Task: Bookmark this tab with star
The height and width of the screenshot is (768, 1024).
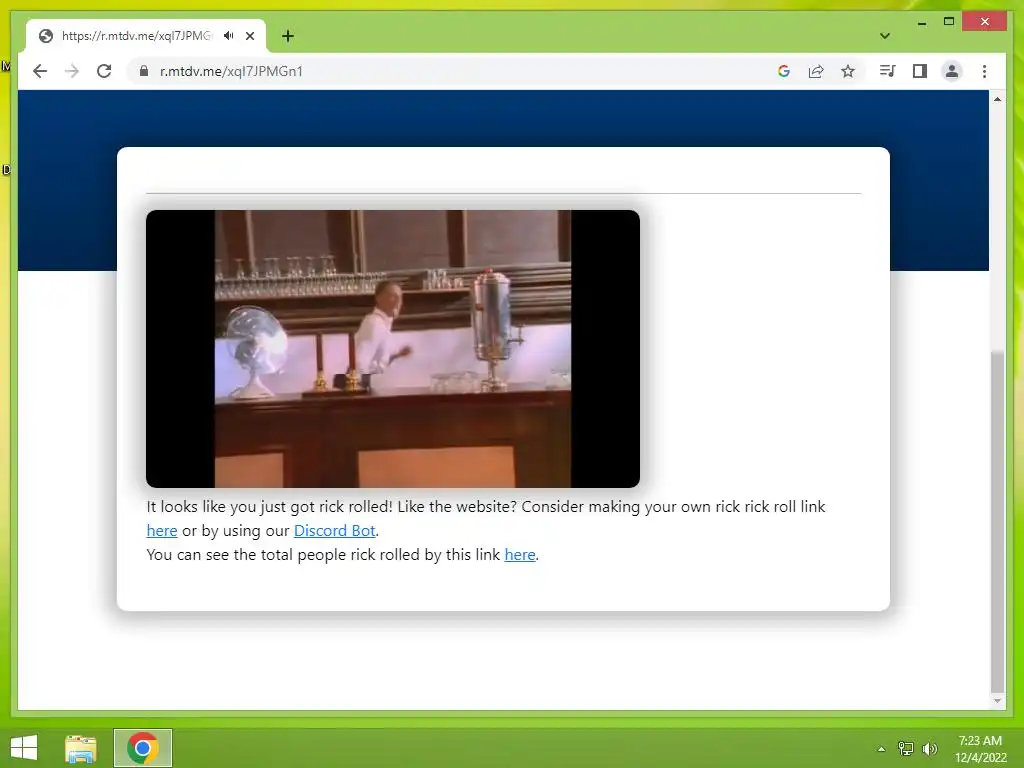Action: click(x=848, y=71)
